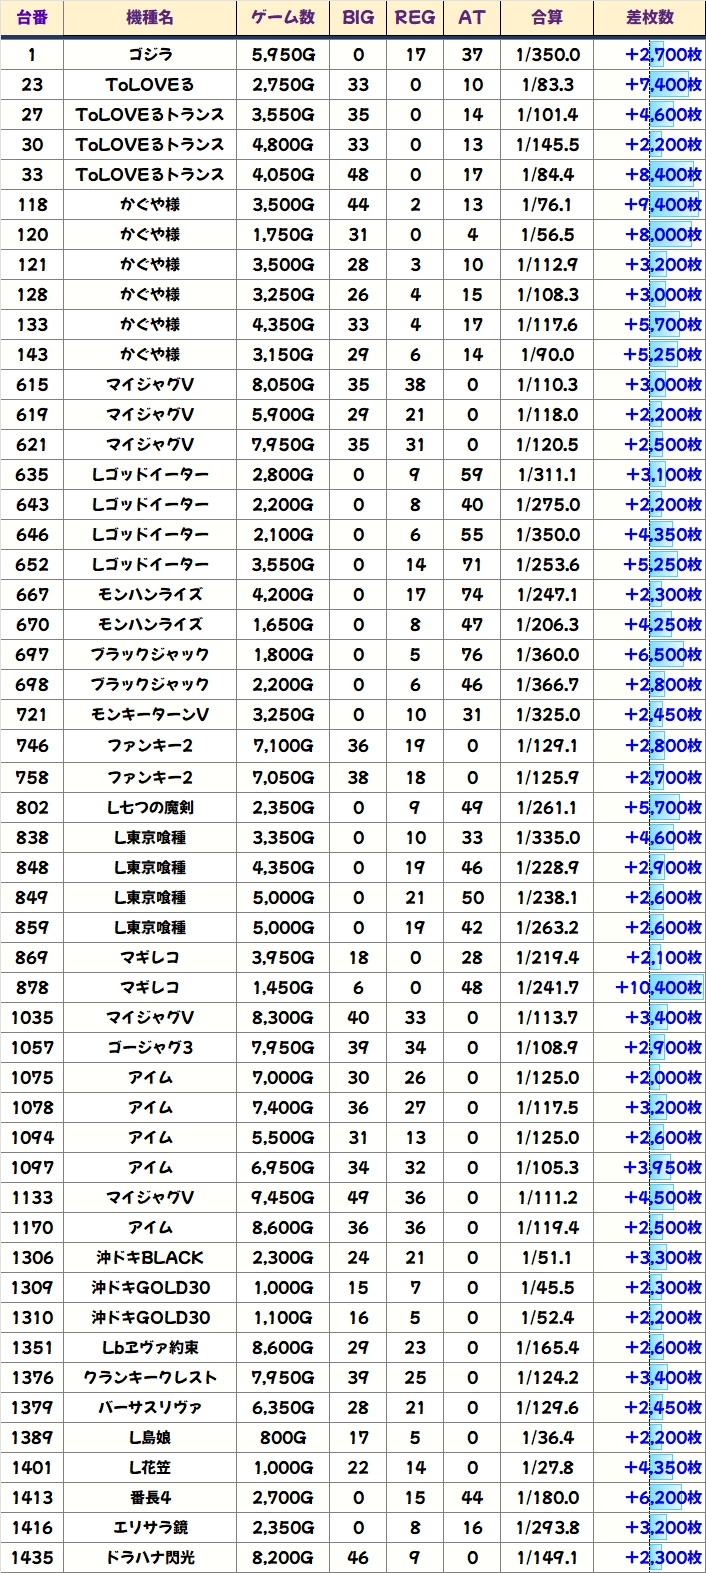The image size is (706, 1573).
Task: Select the L島娘 machine name
Action: (x=150, y=1437)
